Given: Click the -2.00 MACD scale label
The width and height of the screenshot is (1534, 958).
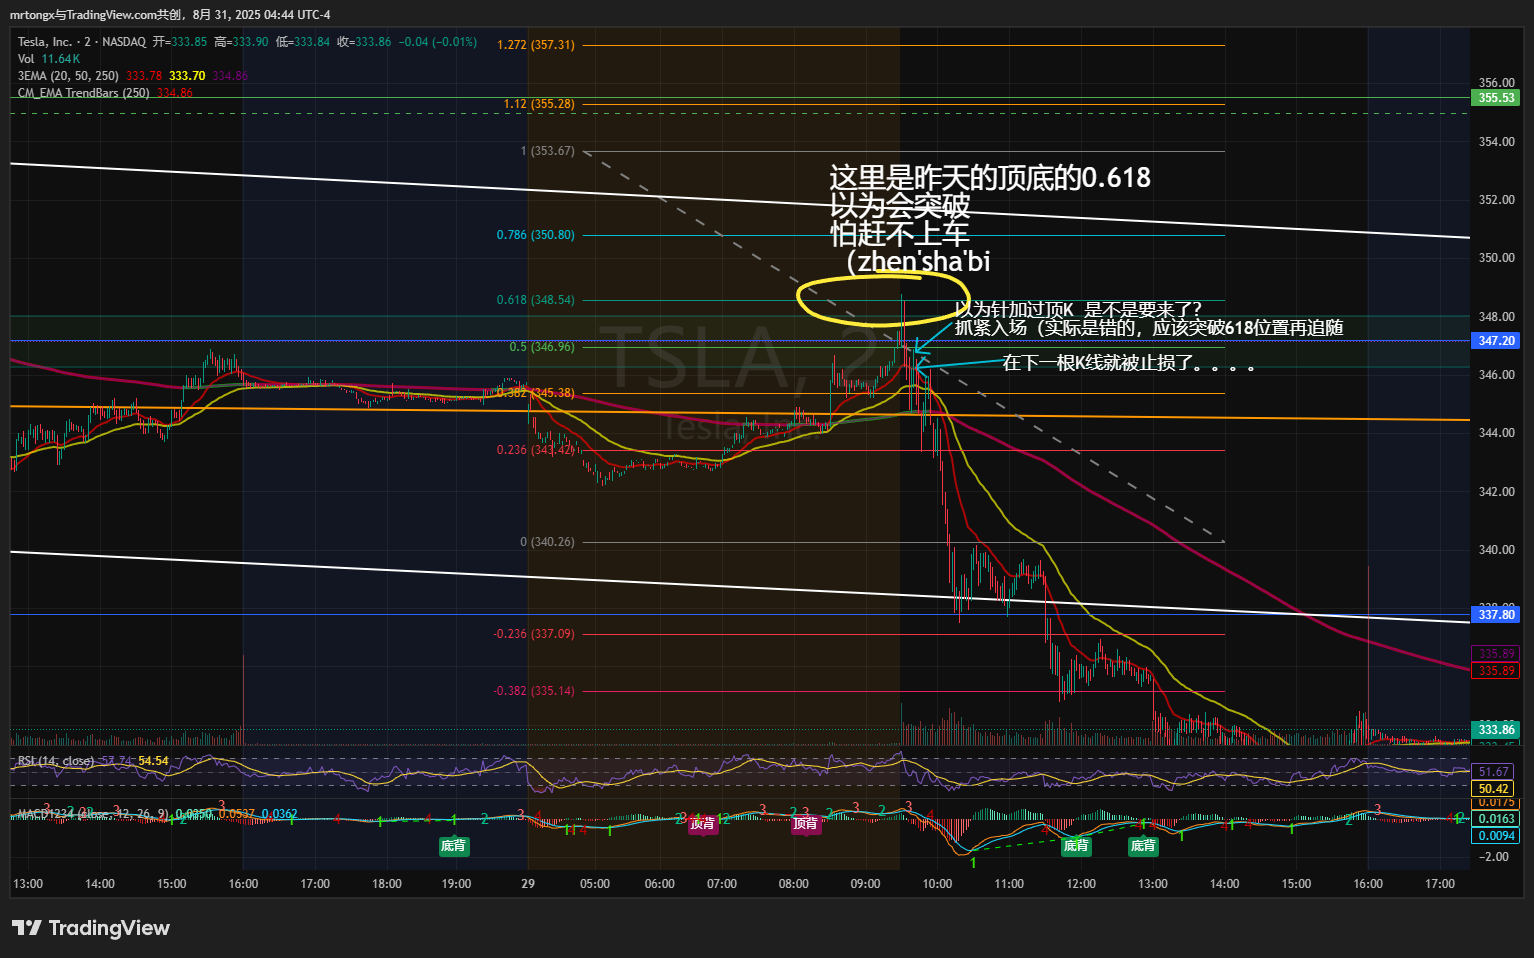Looking at the screenshot, I should click(1494, 857).
